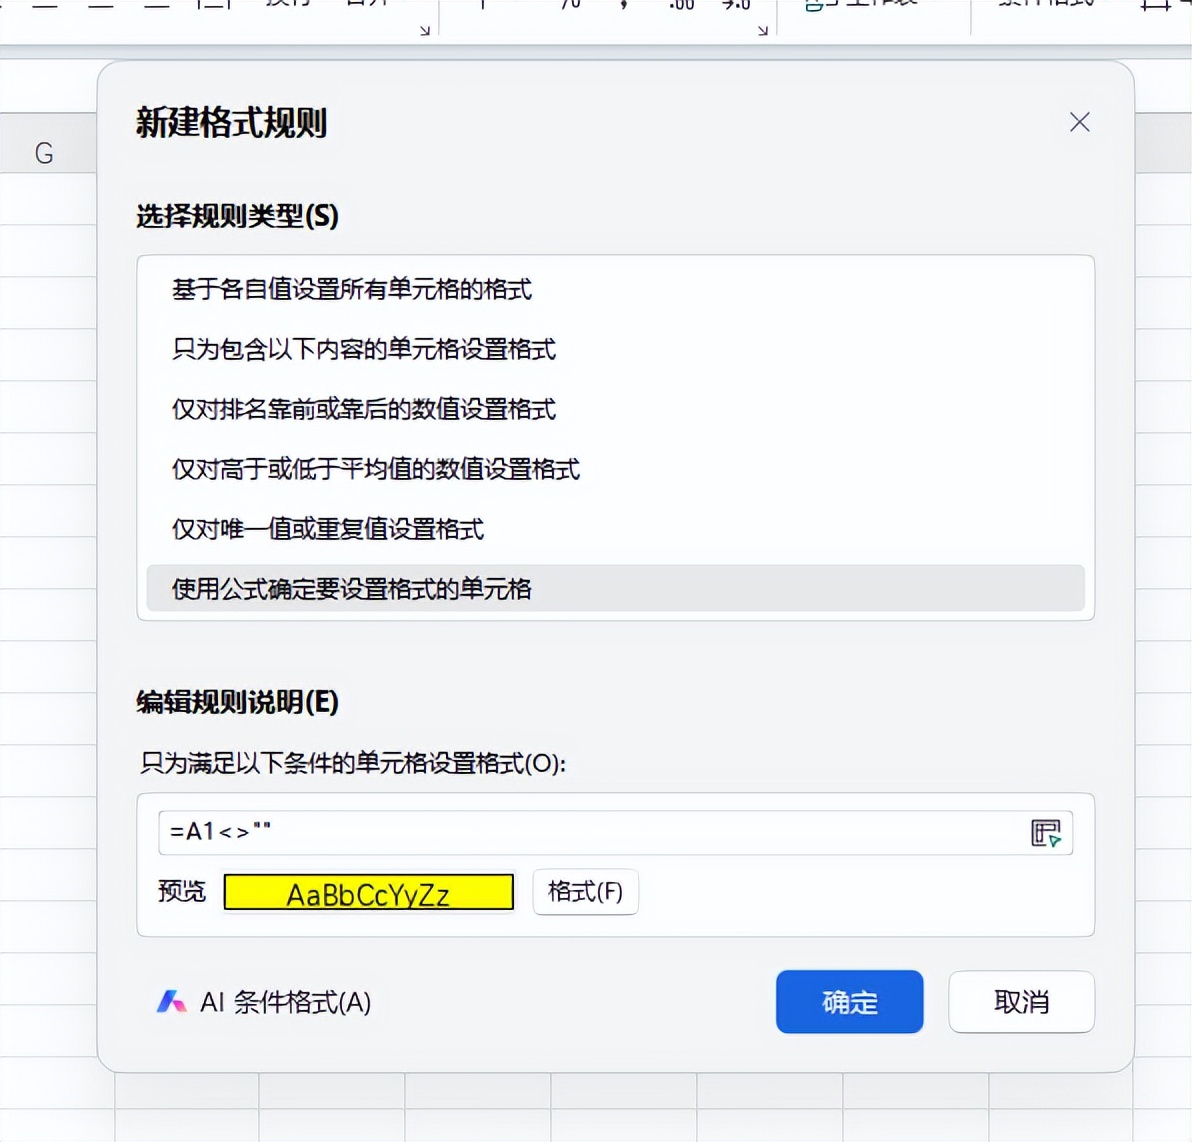Click the yellow AaBbCcYyZz preview swatch
The width and height of the screenshot is (1192, 1142).
(369, 893)
